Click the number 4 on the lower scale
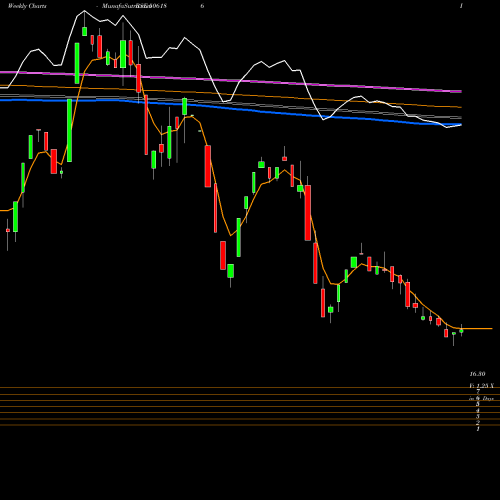 (x=478, y=410)
